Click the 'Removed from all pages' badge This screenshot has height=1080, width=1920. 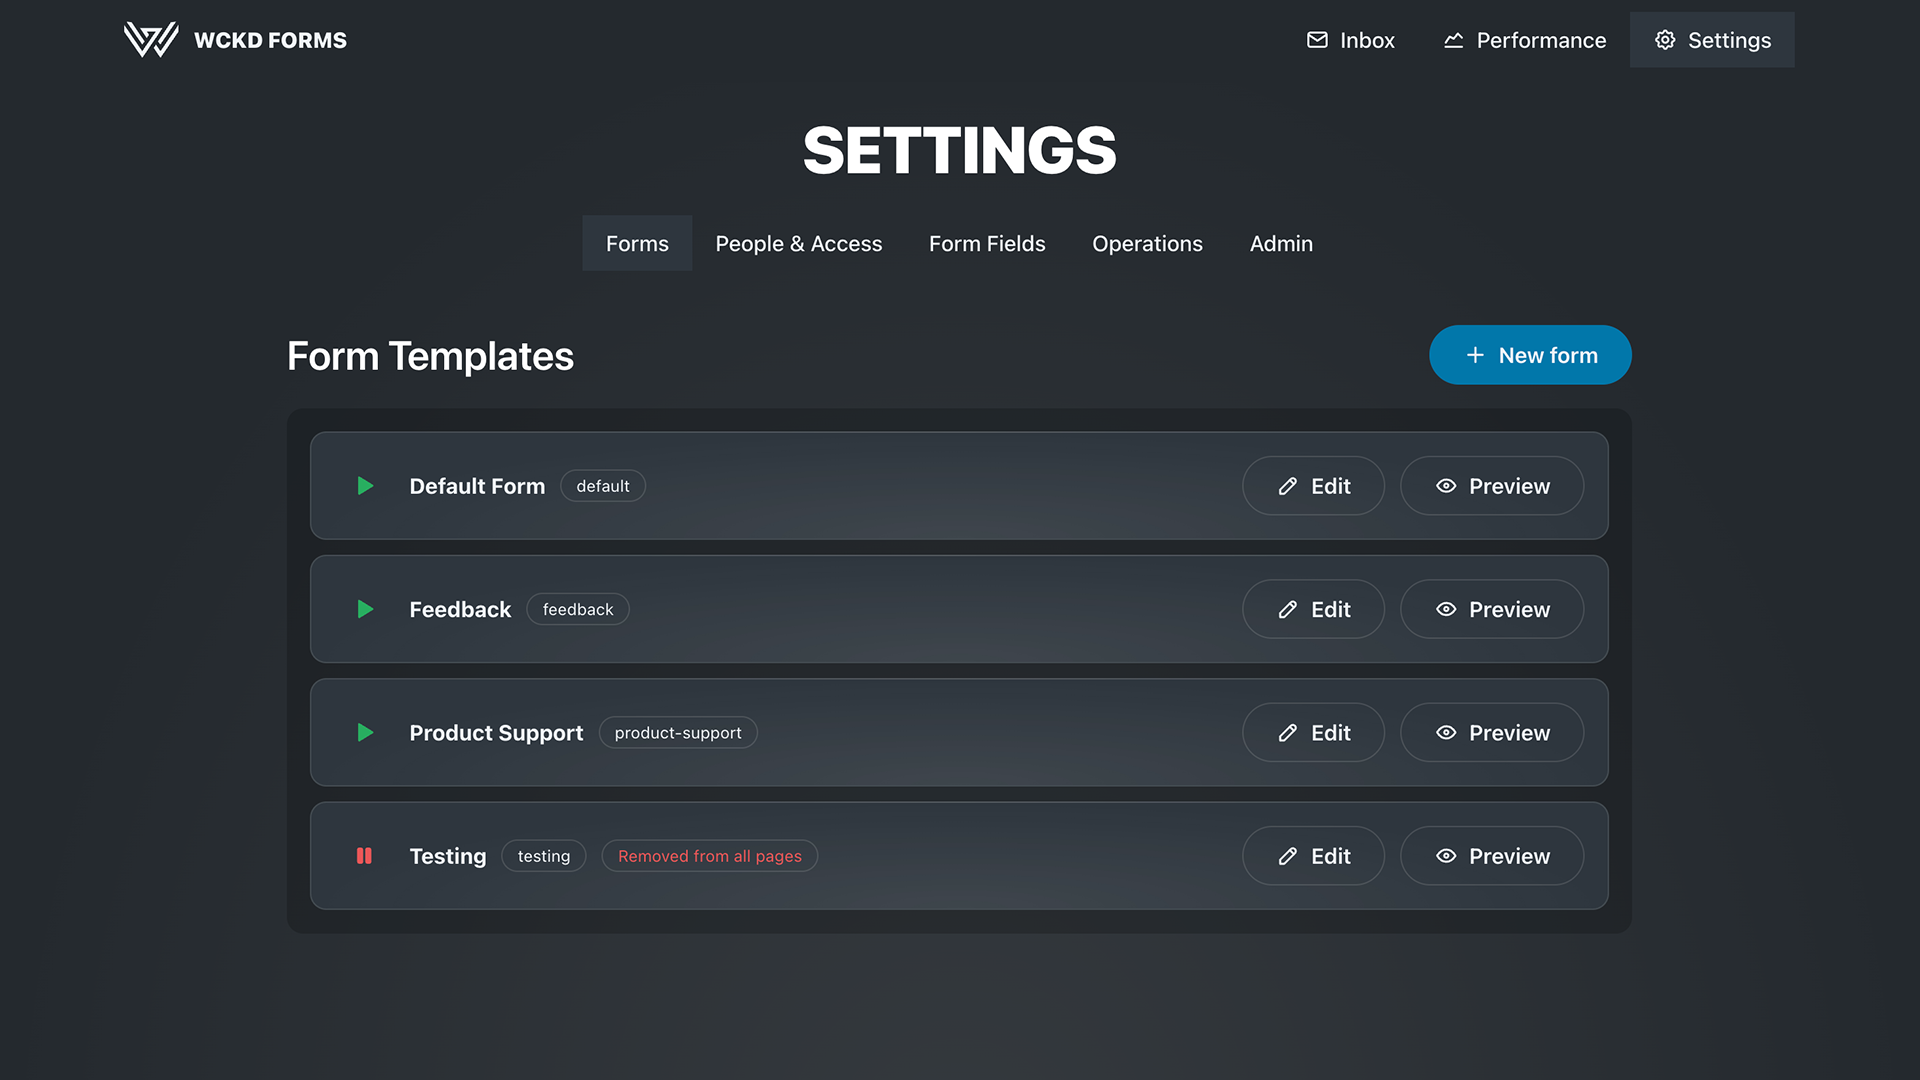point(710,856)
